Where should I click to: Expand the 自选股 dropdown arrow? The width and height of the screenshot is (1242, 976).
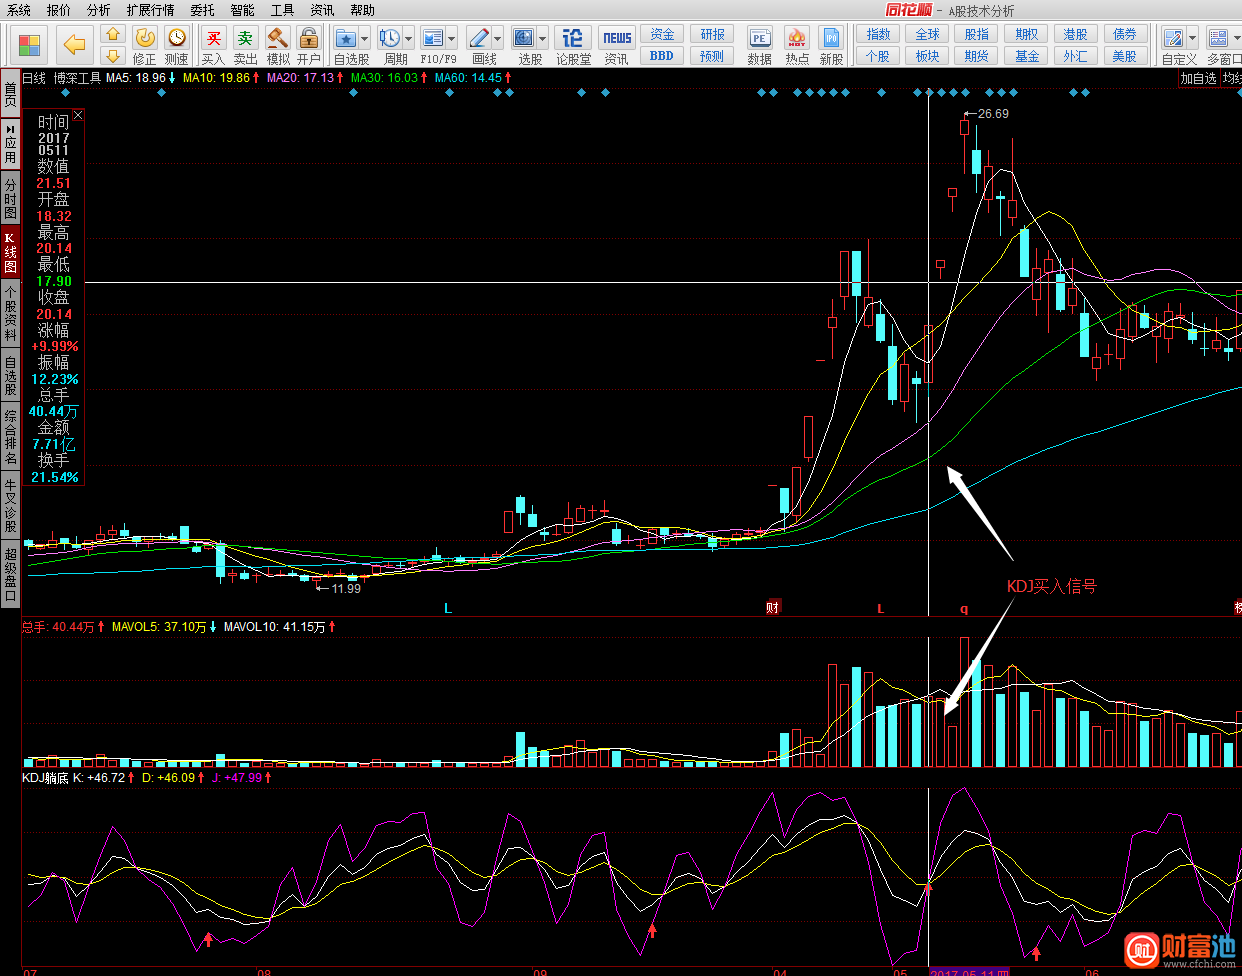(x=364, y=39)
